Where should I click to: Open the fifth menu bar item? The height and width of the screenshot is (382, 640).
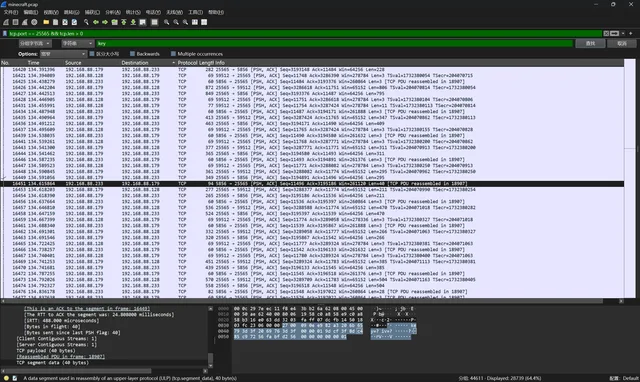(x=92, y=12)
